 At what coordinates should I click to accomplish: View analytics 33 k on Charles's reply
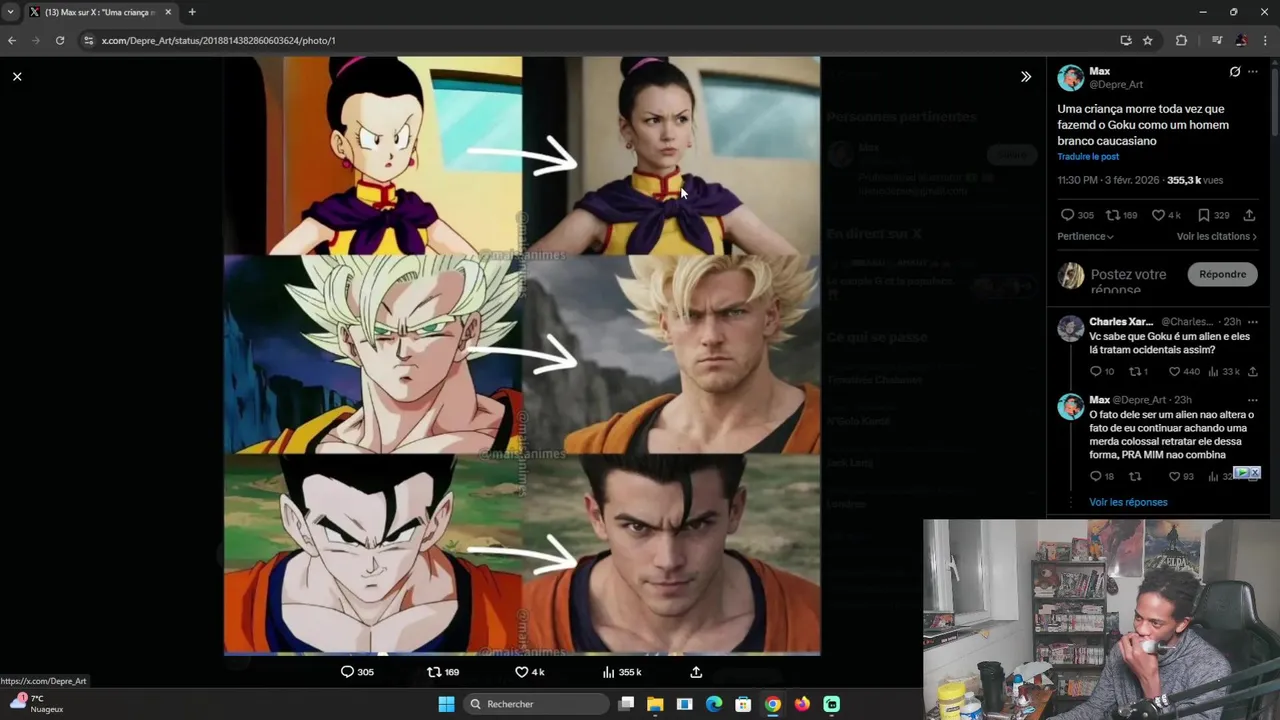point(1224,372)
